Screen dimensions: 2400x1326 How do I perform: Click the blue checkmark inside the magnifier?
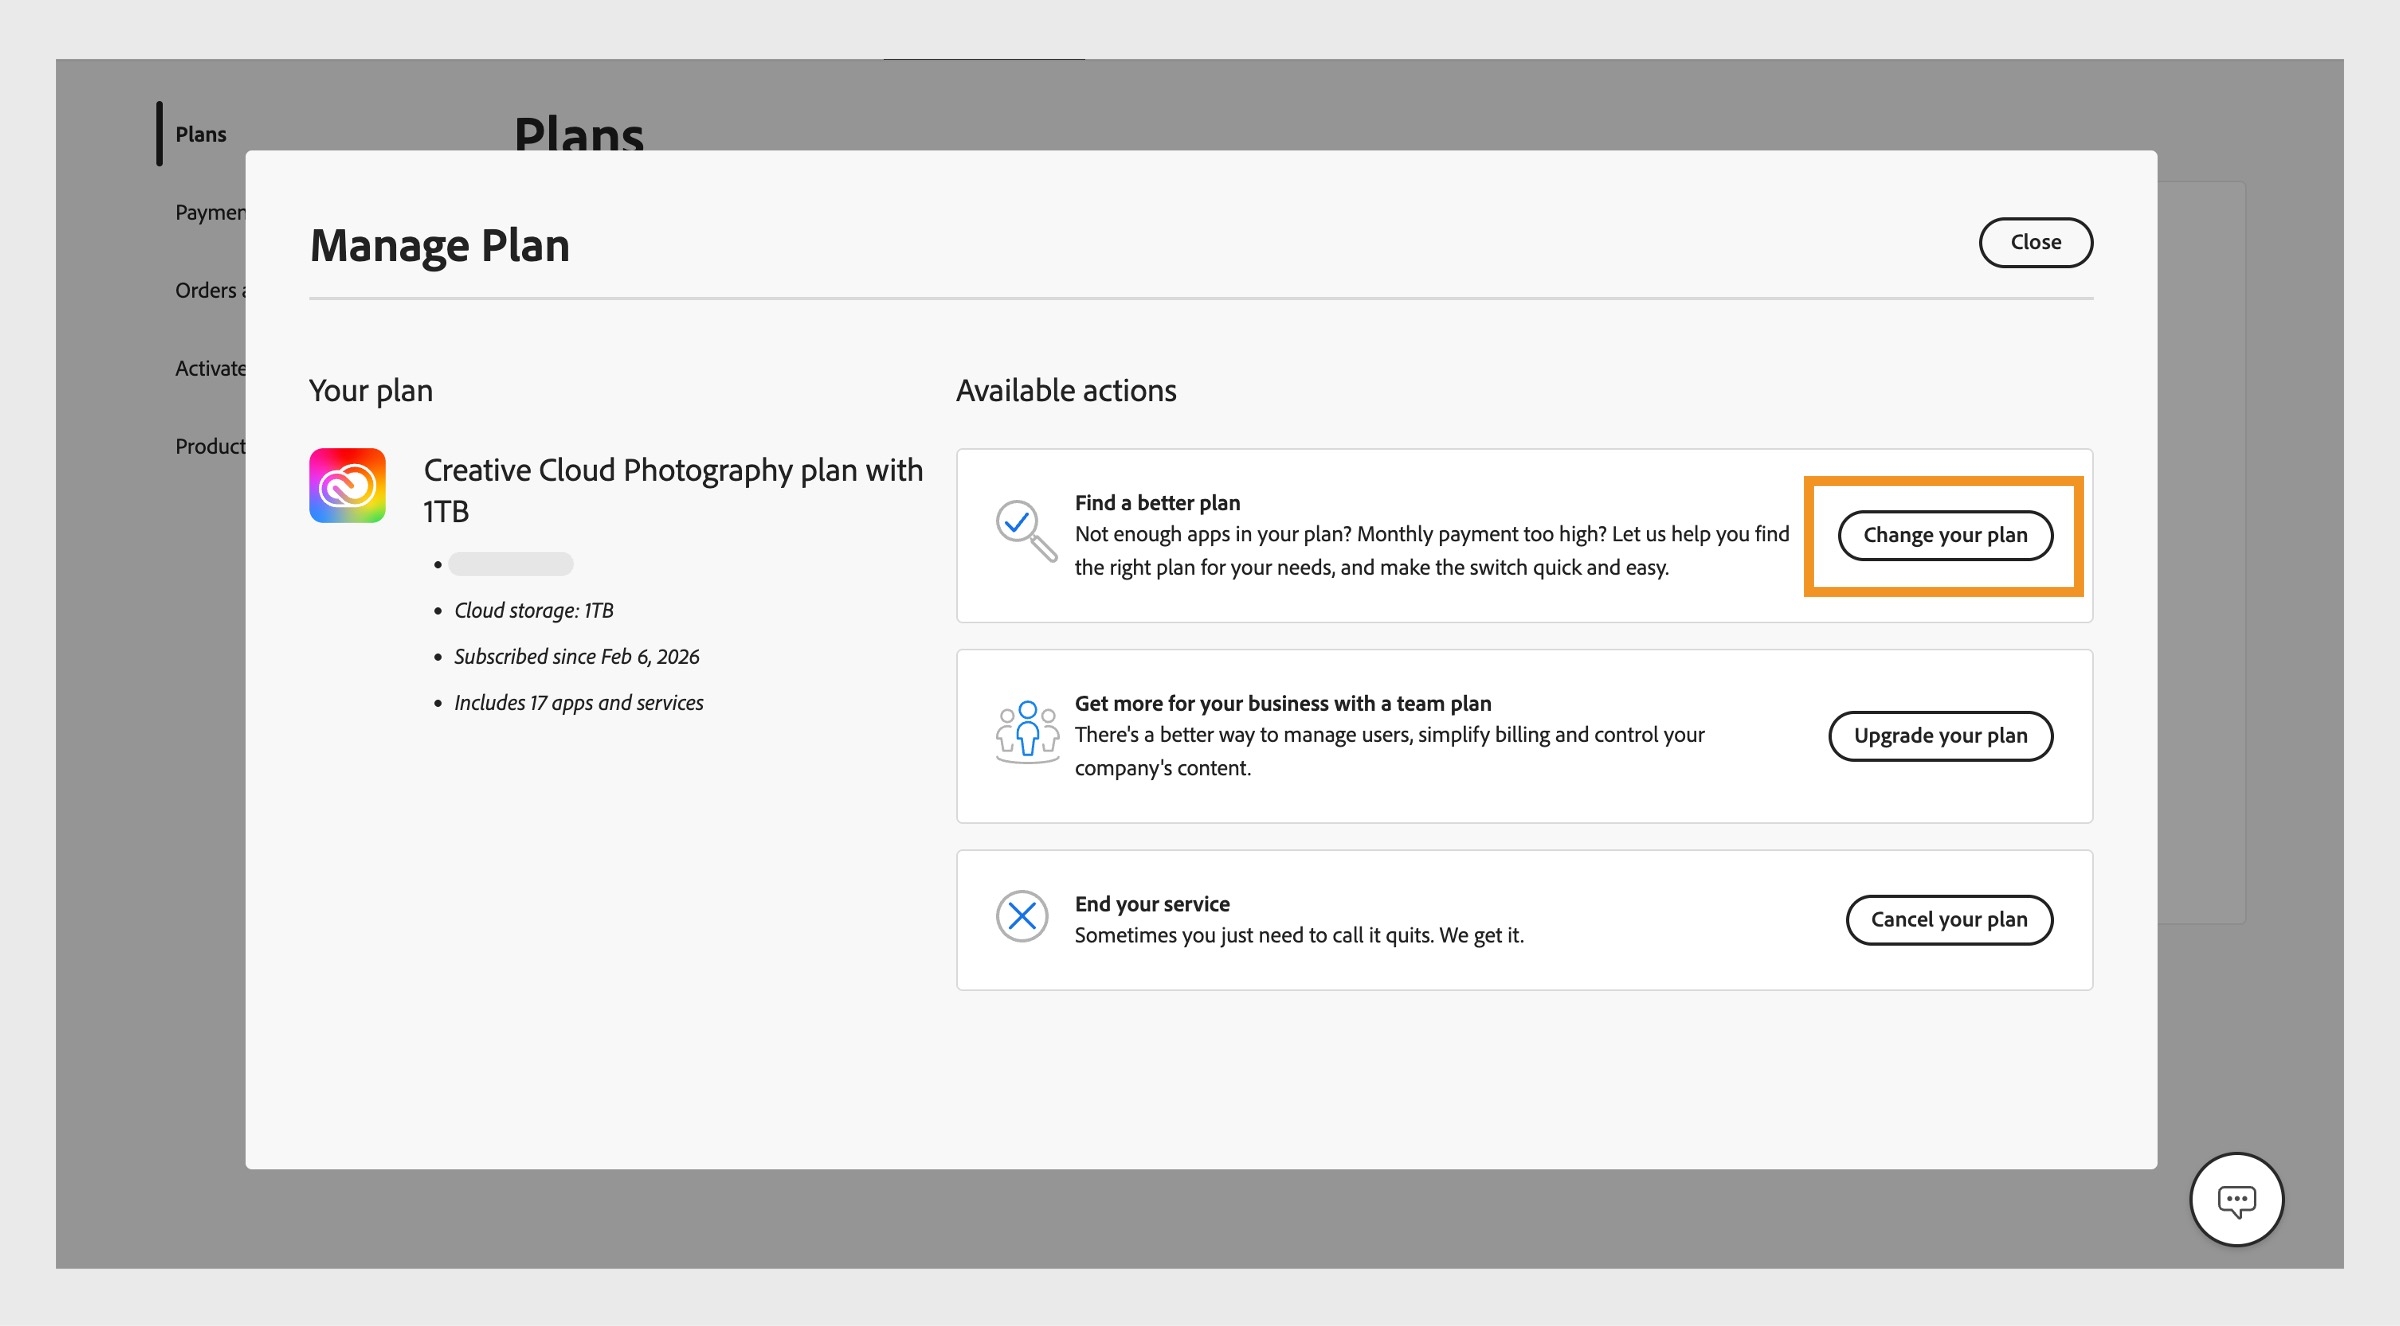tap(1017, 521)
